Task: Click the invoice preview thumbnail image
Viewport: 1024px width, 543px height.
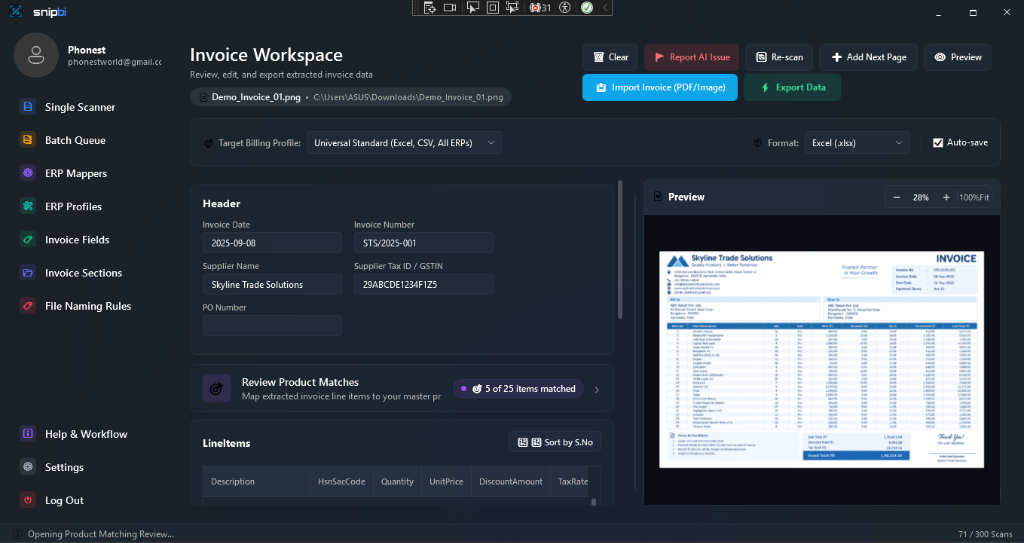Action: click(x=822, y=359)
